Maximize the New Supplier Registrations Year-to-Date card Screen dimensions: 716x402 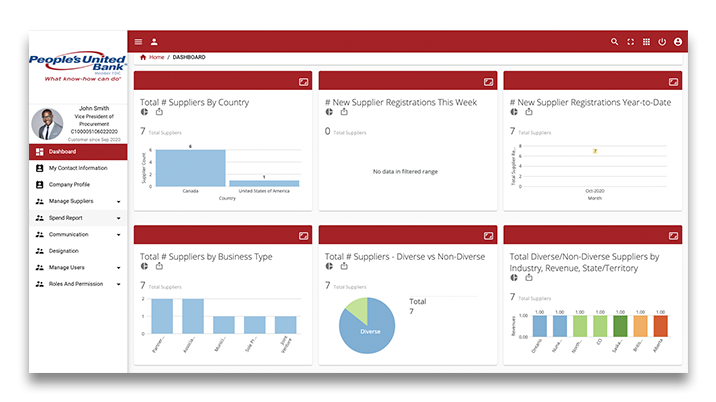(672, 81)
